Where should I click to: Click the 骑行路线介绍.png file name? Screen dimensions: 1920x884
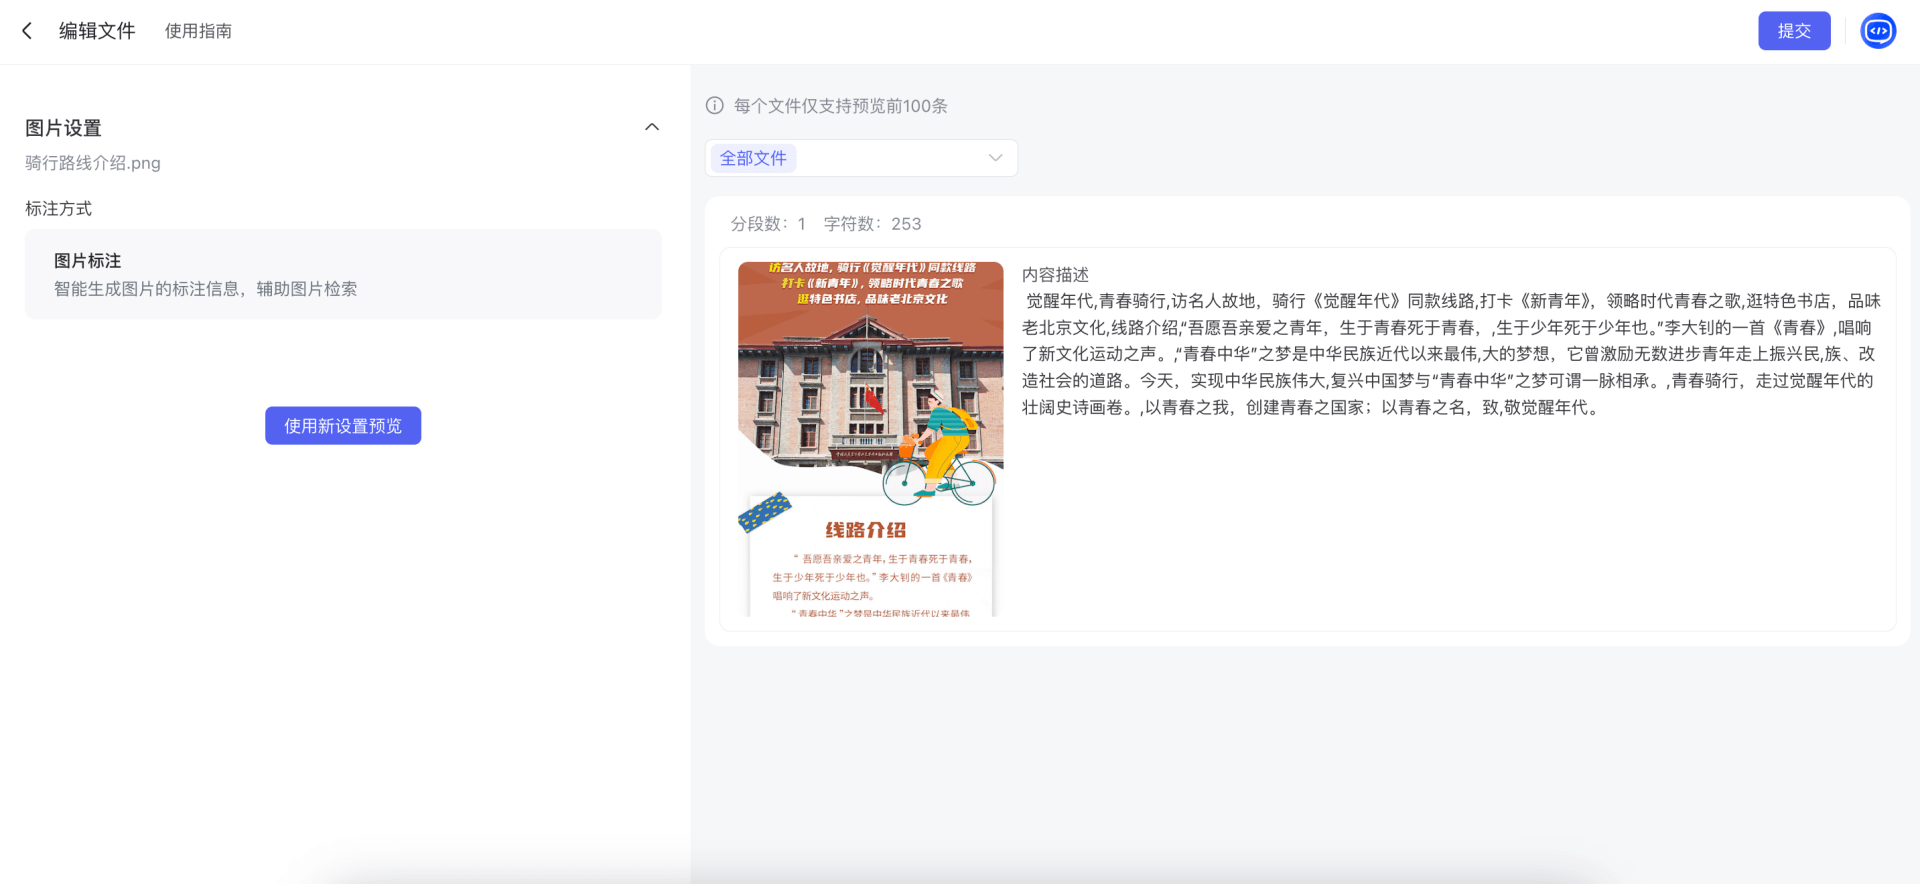pos(93,163)
